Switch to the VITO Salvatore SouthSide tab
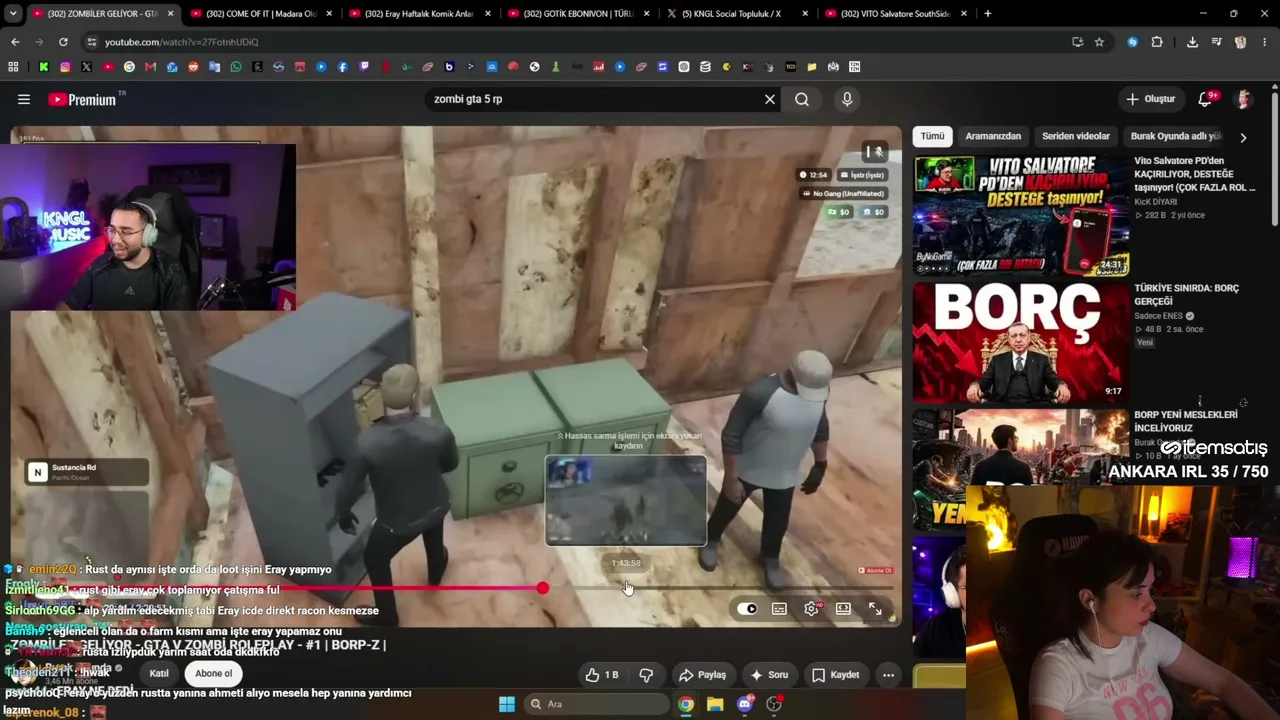Viewport: 1280px width, 720px height. click(x=895, y=14)
